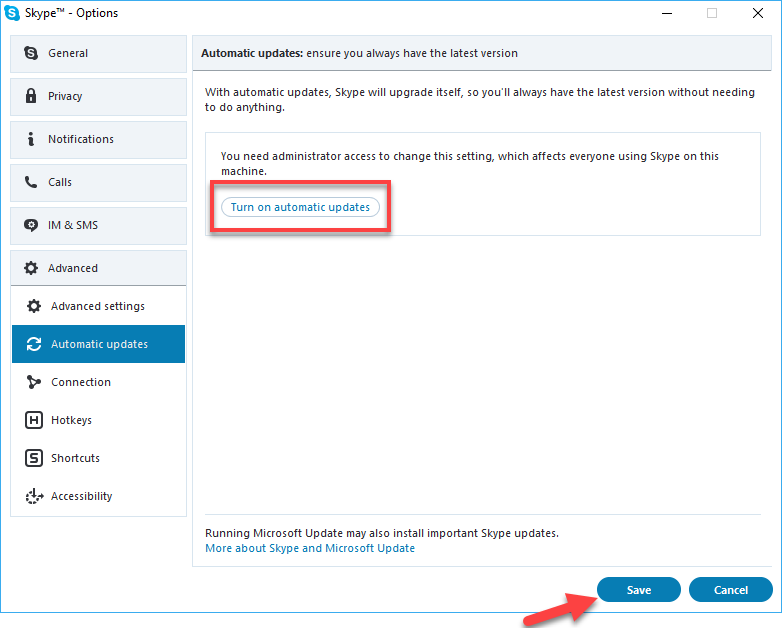Open the Connection settings page
Viewport: 782px width, 628px height.
coord(98,382)
